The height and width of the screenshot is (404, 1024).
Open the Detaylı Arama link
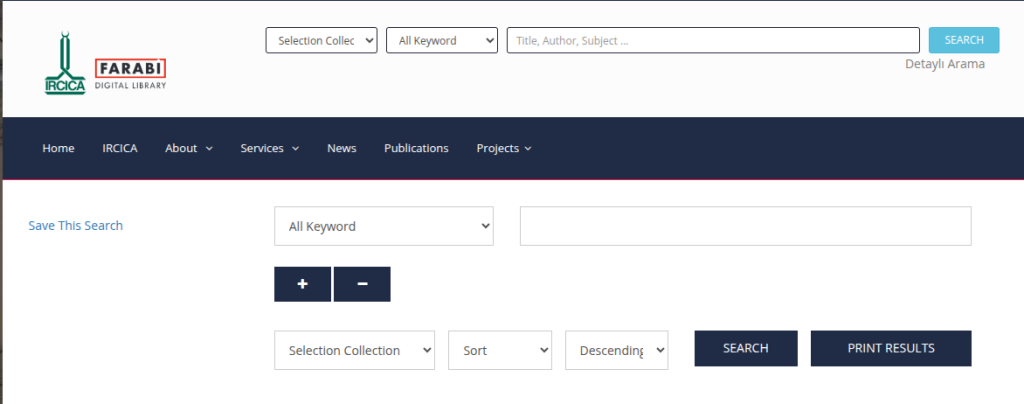pos(944,64)
